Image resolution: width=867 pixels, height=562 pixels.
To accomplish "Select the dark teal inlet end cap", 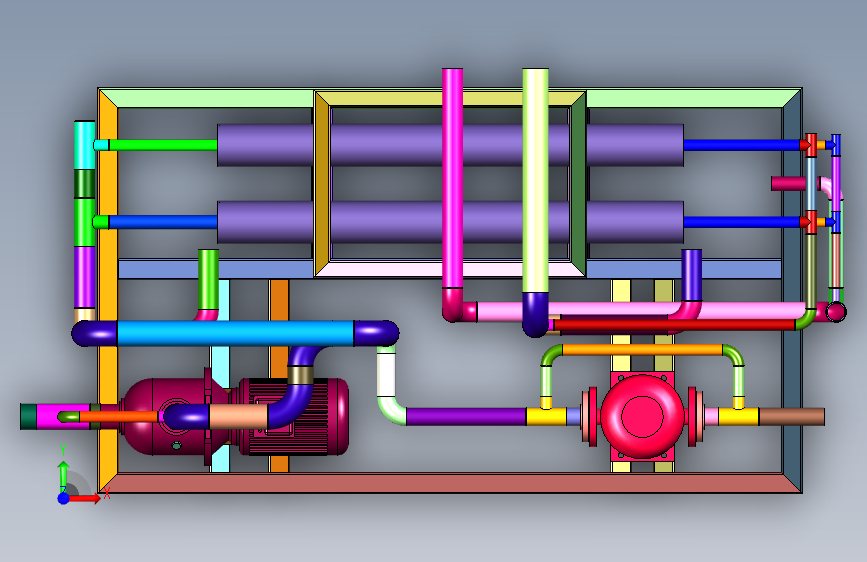I will point(28,417).
